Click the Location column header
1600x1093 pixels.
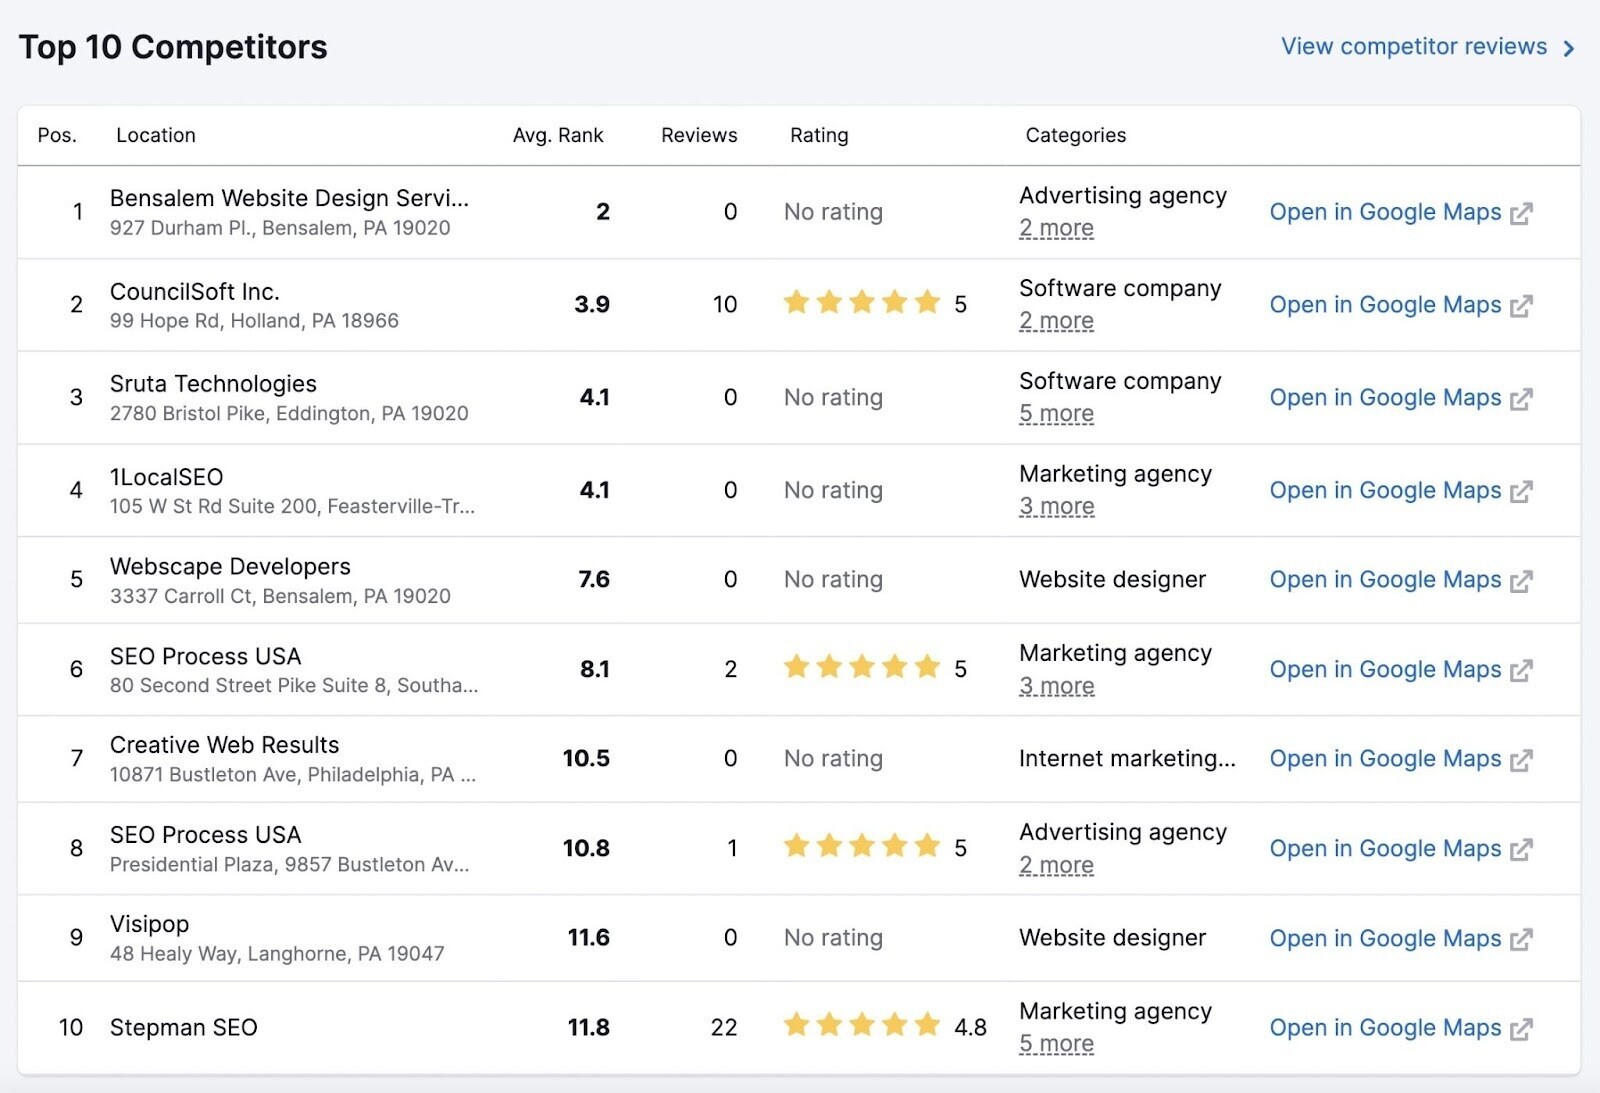[156, 135]
